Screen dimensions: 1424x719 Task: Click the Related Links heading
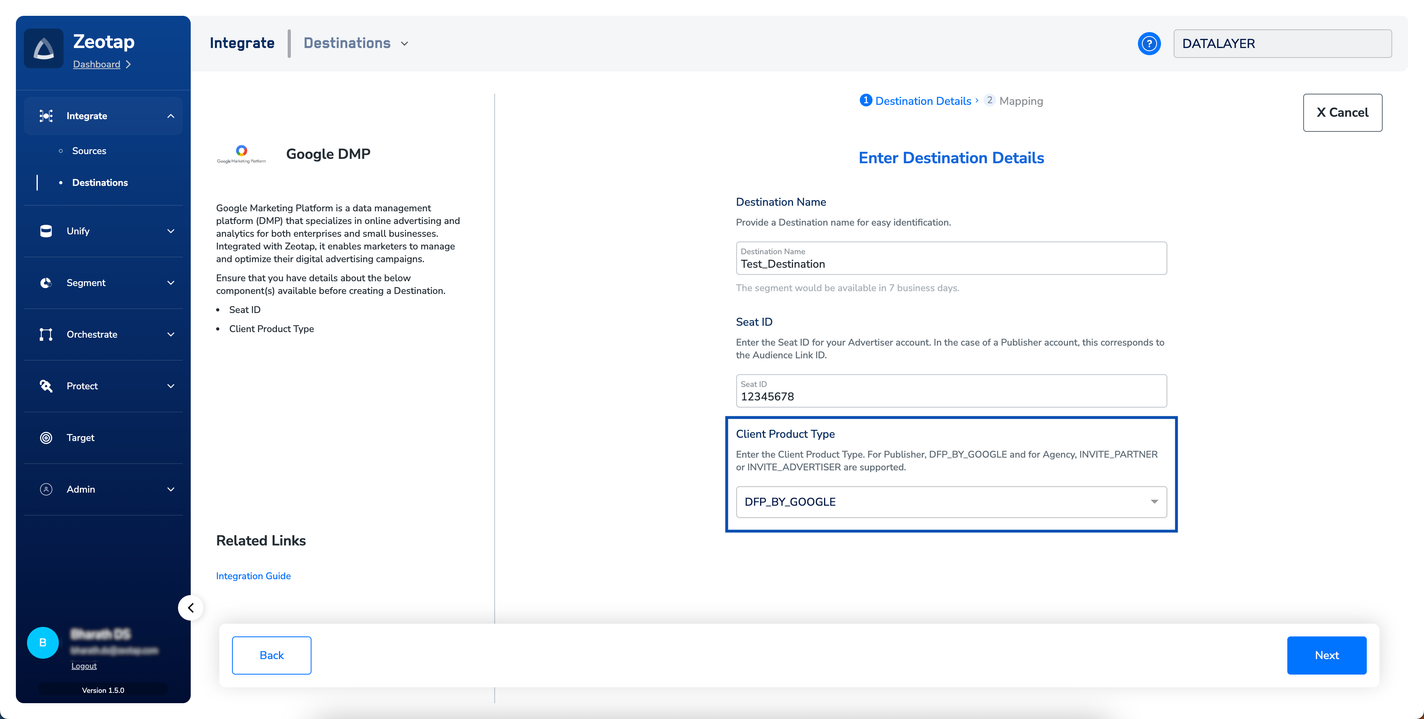pos(261,541)
